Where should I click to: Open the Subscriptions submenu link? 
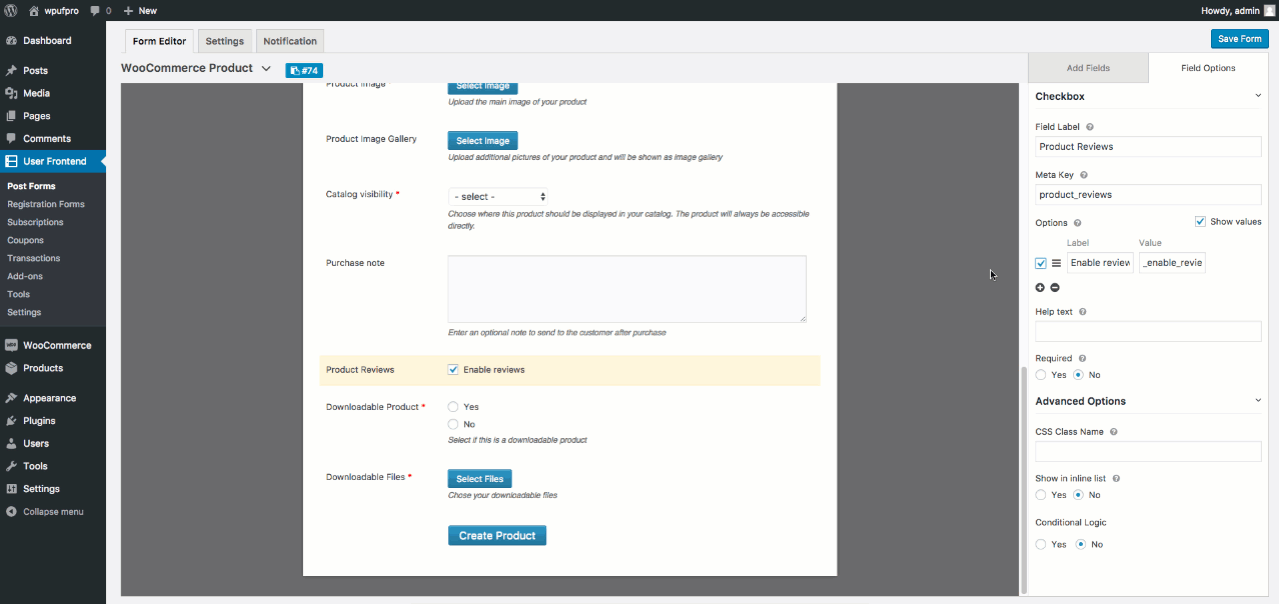point(35,222)
